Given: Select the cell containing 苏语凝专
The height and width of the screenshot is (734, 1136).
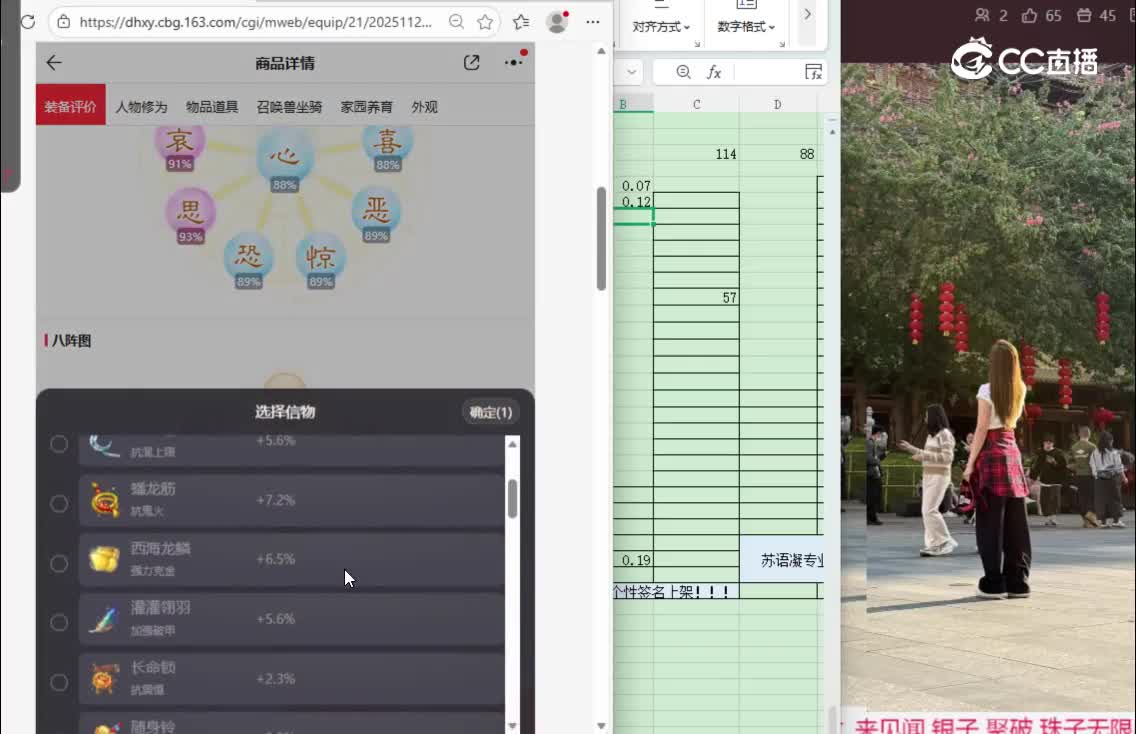Looking at the screenshot, I should (x=782, y=559).
